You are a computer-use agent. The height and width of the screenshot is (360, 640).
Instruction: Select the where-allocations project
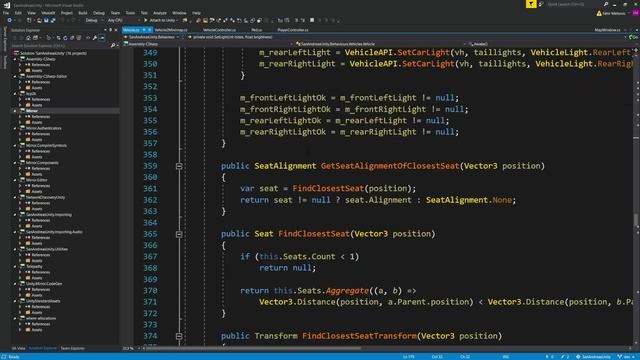tap(41, 318)
